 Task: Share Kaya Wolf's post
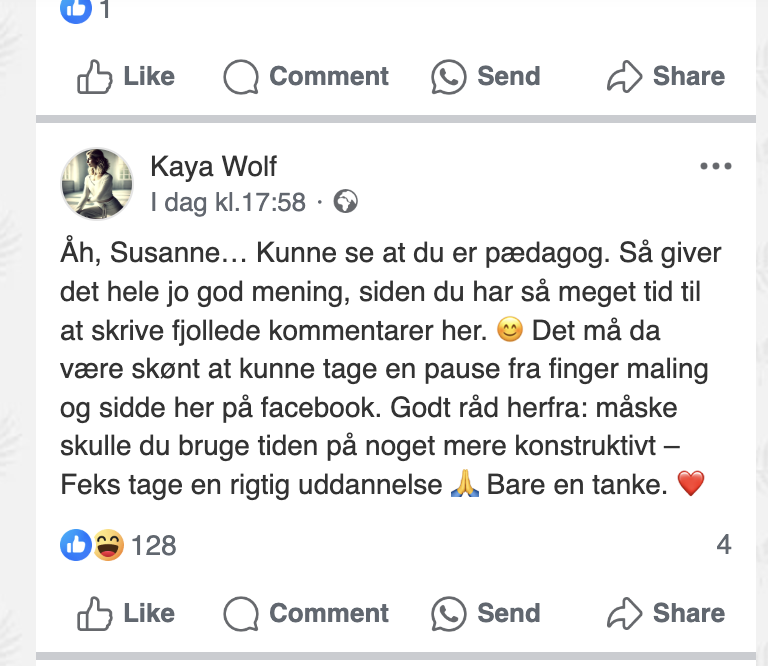click(666, 613)
